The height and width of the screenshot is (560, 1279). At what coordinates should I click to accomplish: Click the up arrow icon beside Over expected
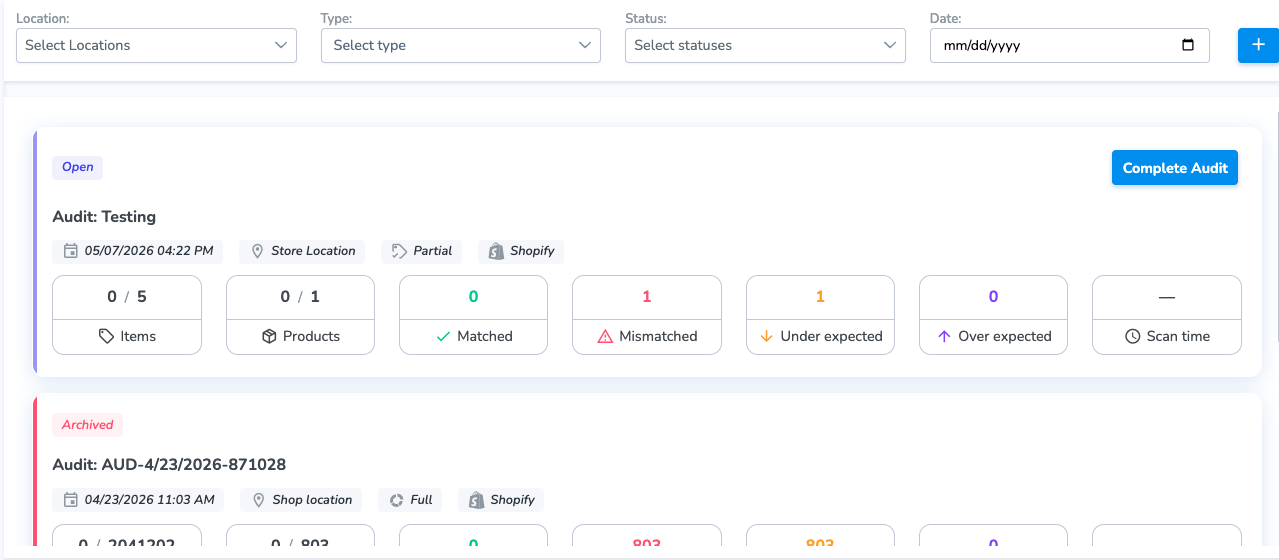point(944,337)
